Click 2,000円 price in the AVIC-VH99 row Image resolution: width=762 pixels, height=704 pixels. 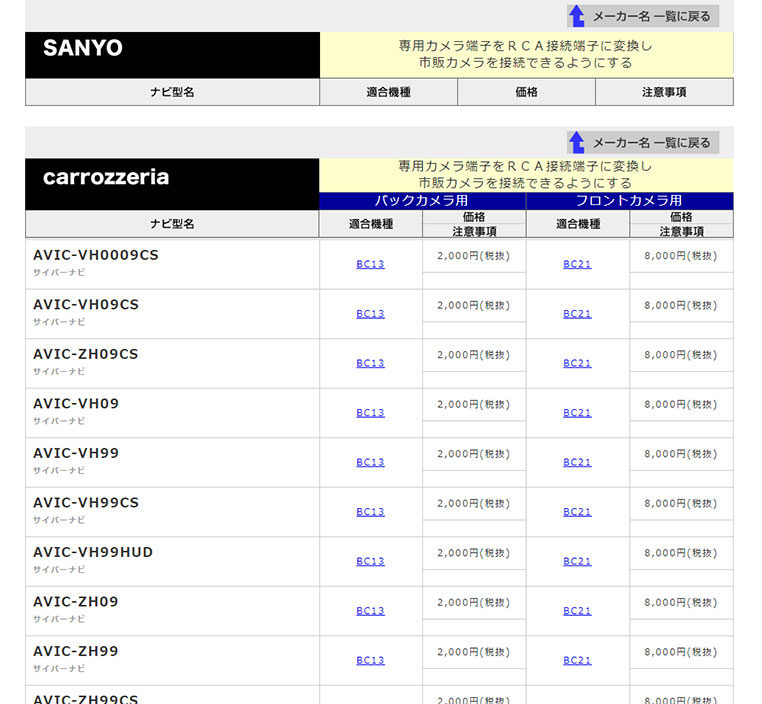click(x=473, y=454)
